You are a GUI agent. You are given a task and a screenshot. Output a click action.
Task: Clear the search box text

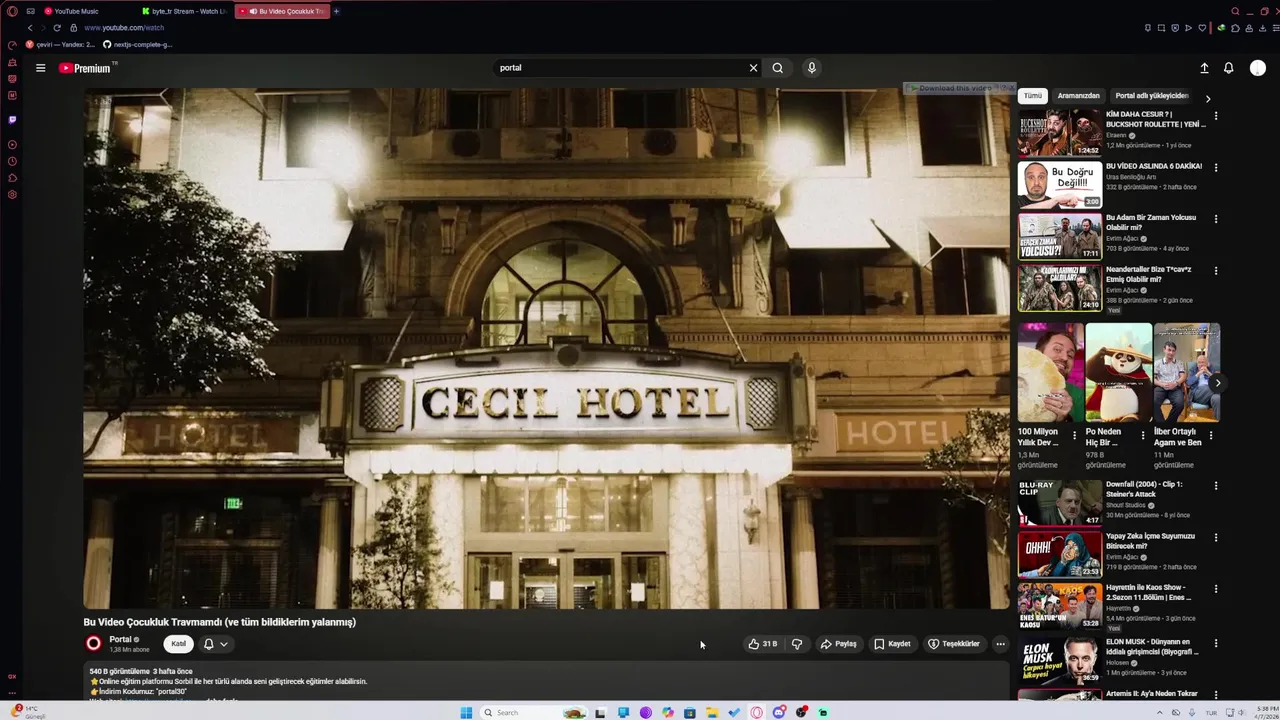[x=753, y=68]
